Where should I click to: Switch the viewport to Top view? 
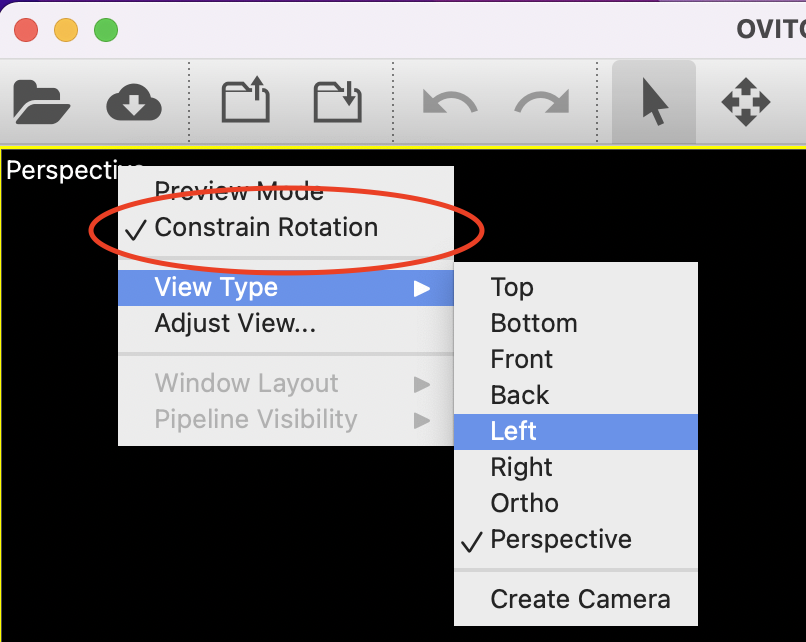[x=512, y=288]
